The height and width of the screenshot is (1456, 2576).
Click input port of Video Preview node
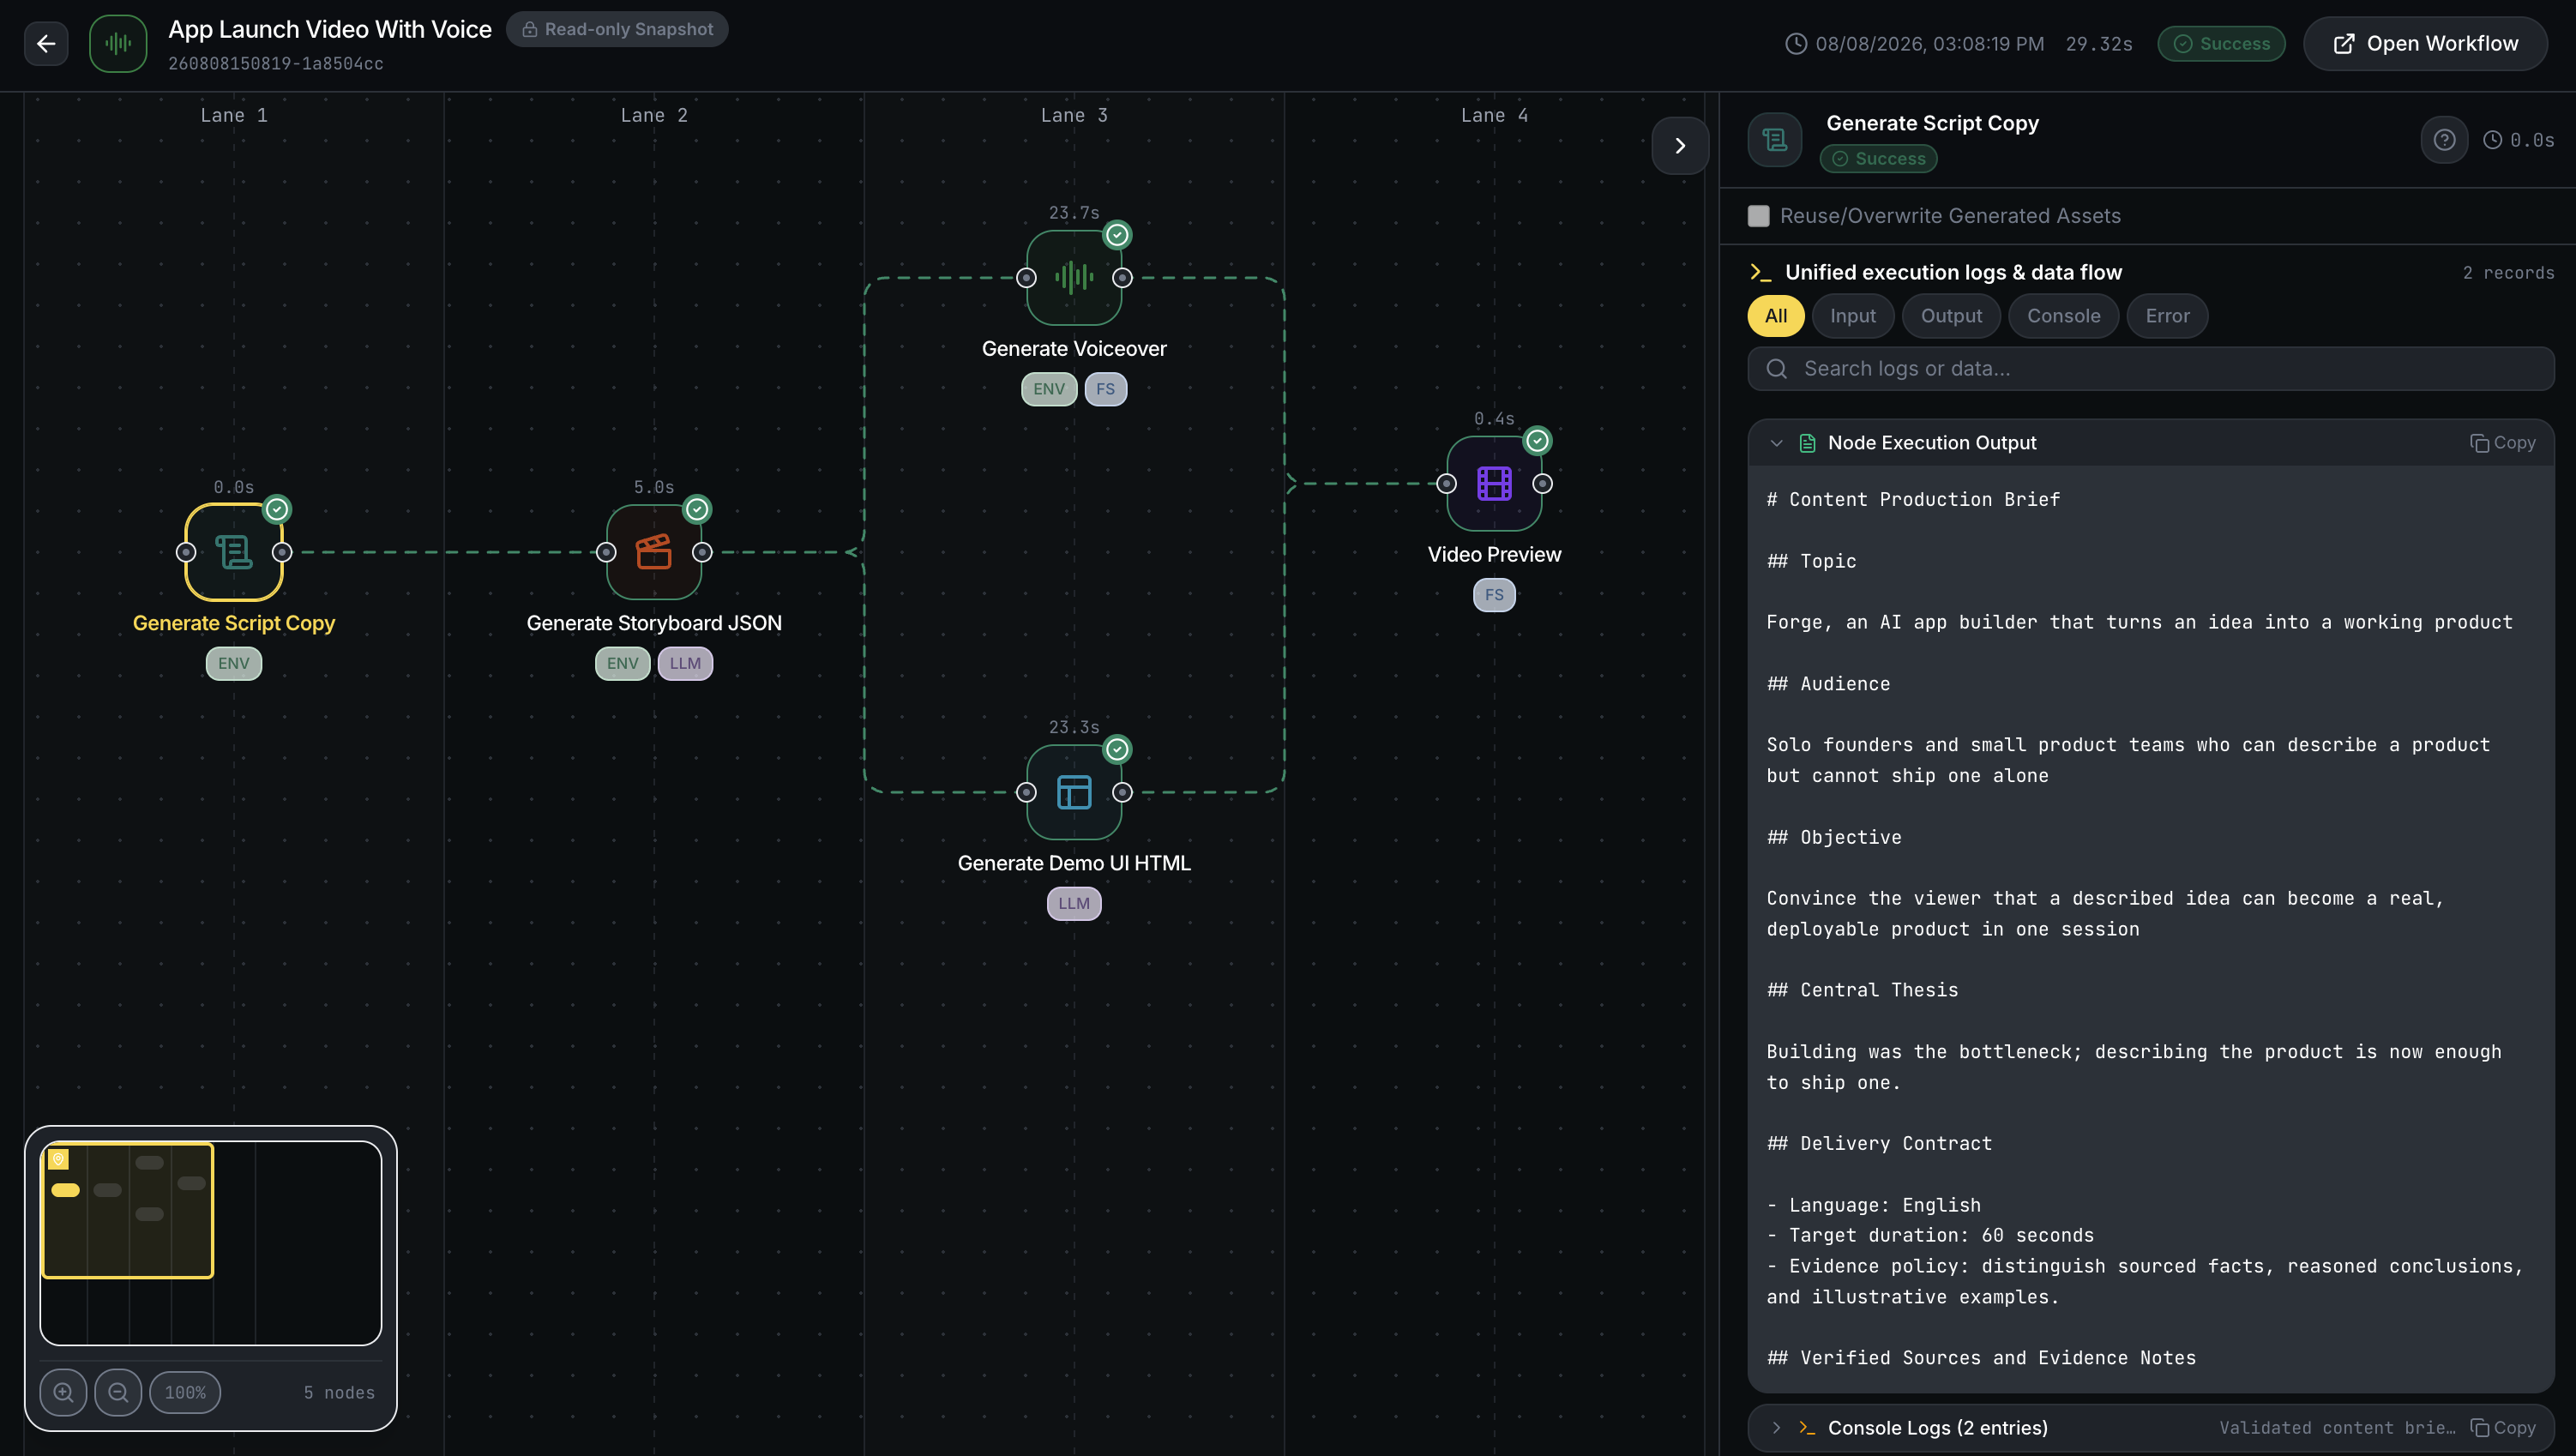point(1446,484)
